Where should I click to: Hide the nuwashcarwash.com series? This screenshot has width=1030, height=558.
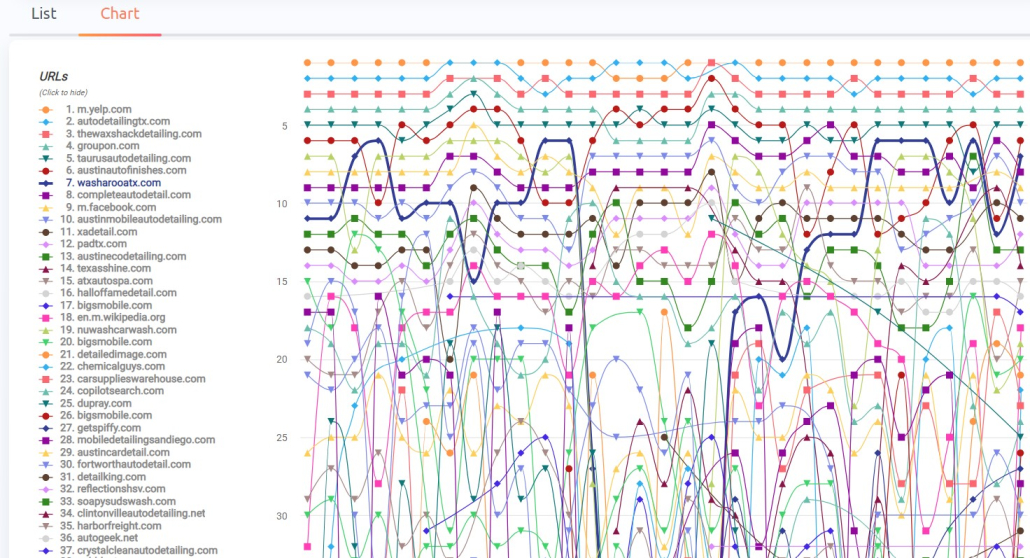[118, 330]
